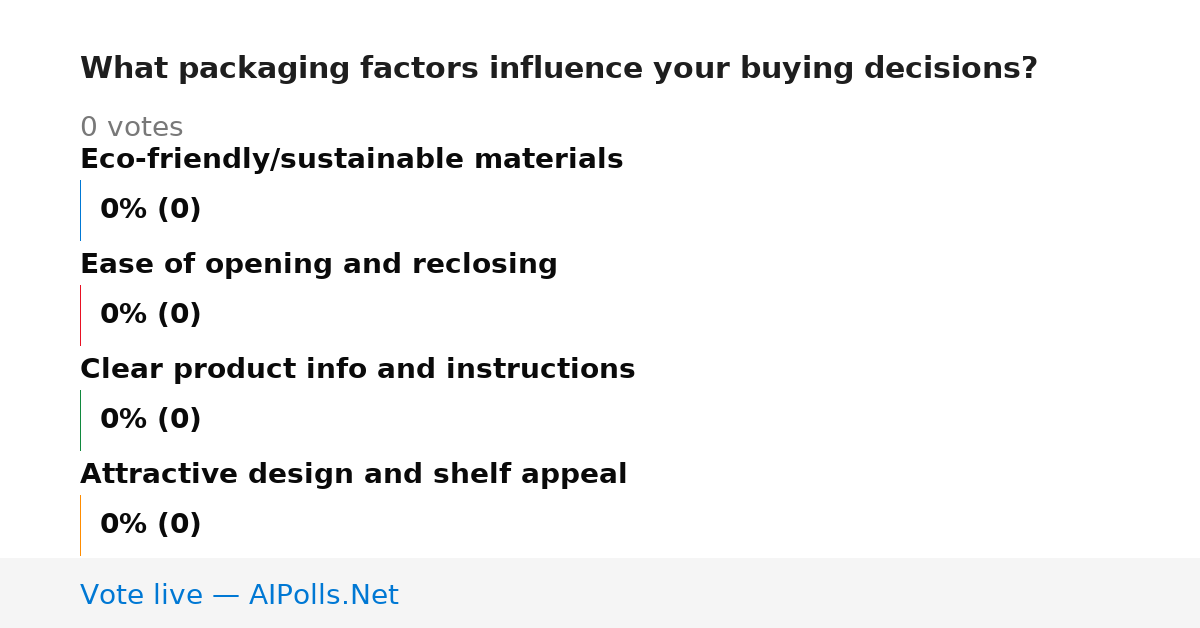This screenshot has height=628, width=1200.
Task: Click the blue bar for Eco-friendly materials
Action: click(80, 210)
